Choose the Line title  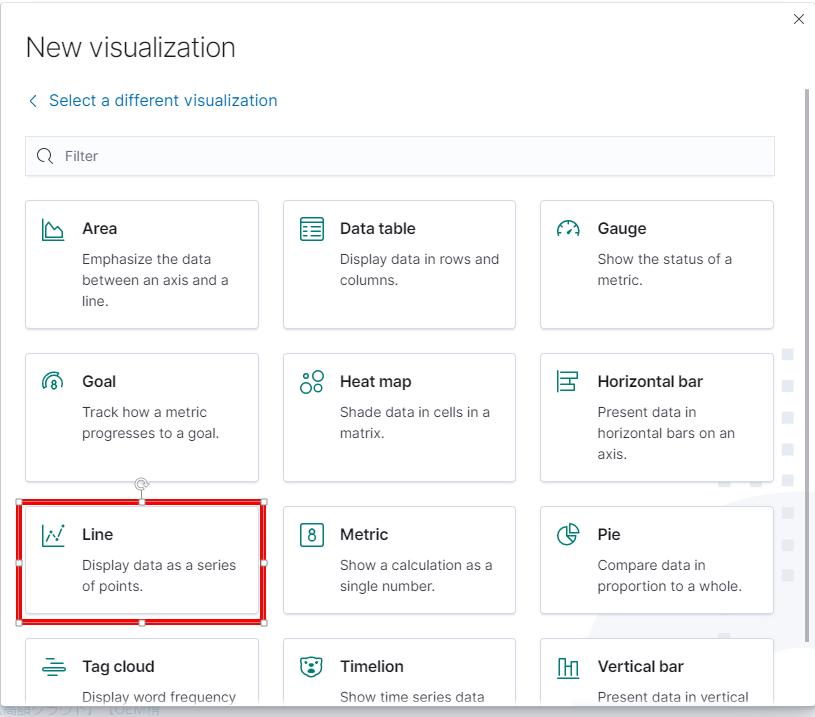point(97,534)
